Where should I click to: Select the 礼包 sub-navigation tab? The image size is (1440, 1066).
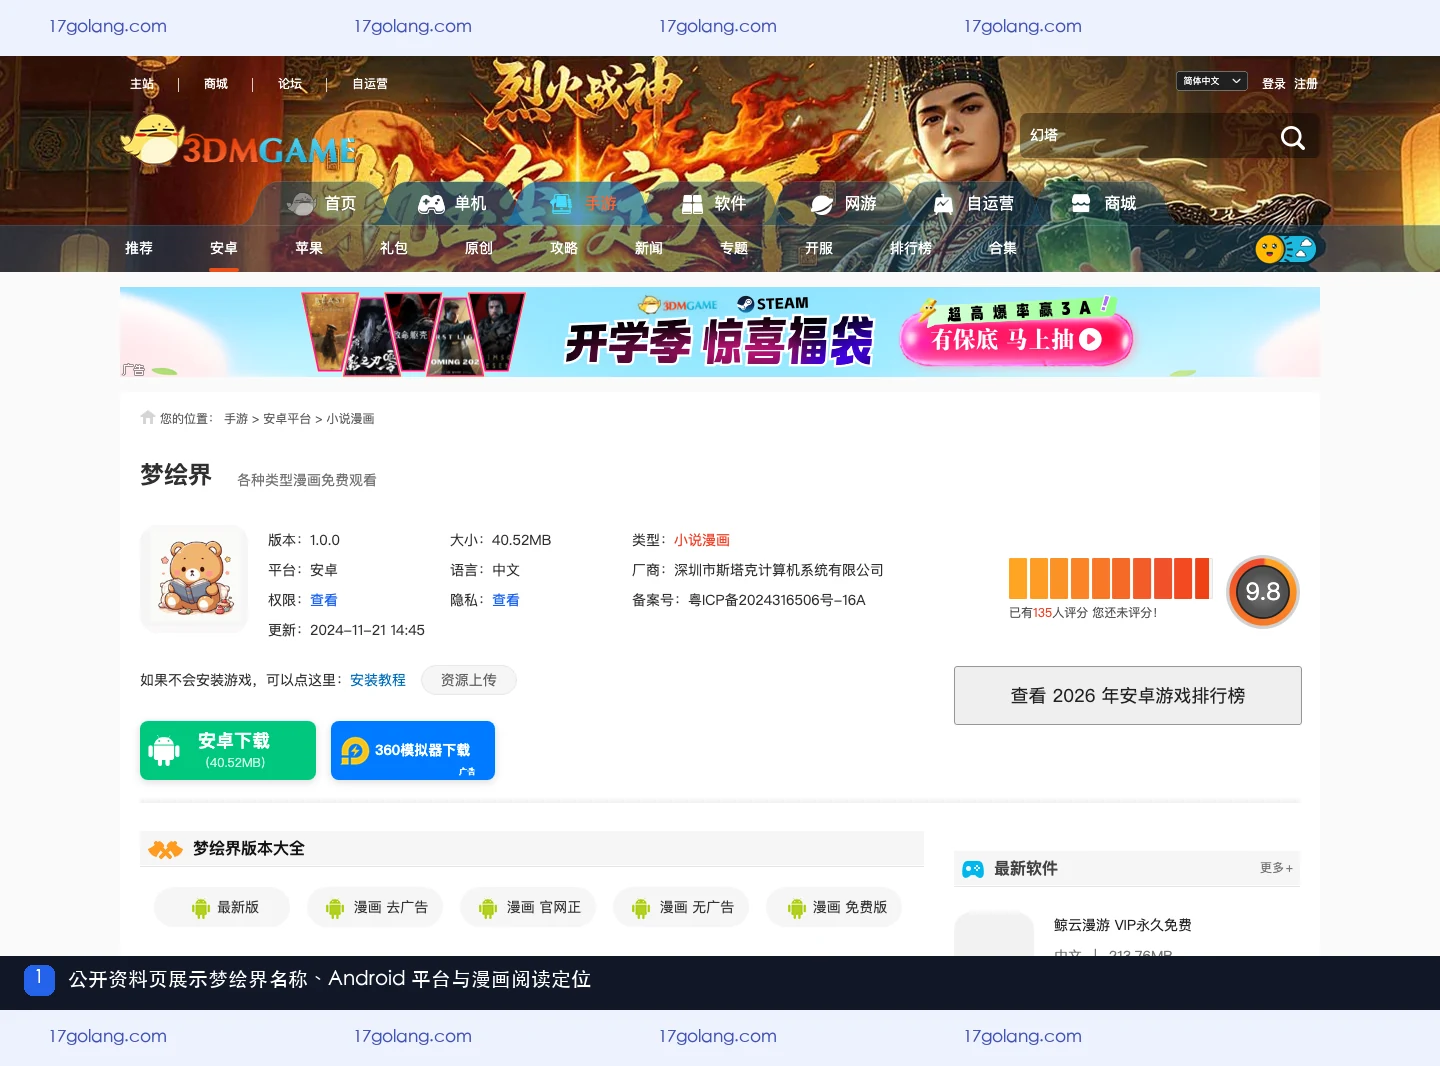click(394, 248)
